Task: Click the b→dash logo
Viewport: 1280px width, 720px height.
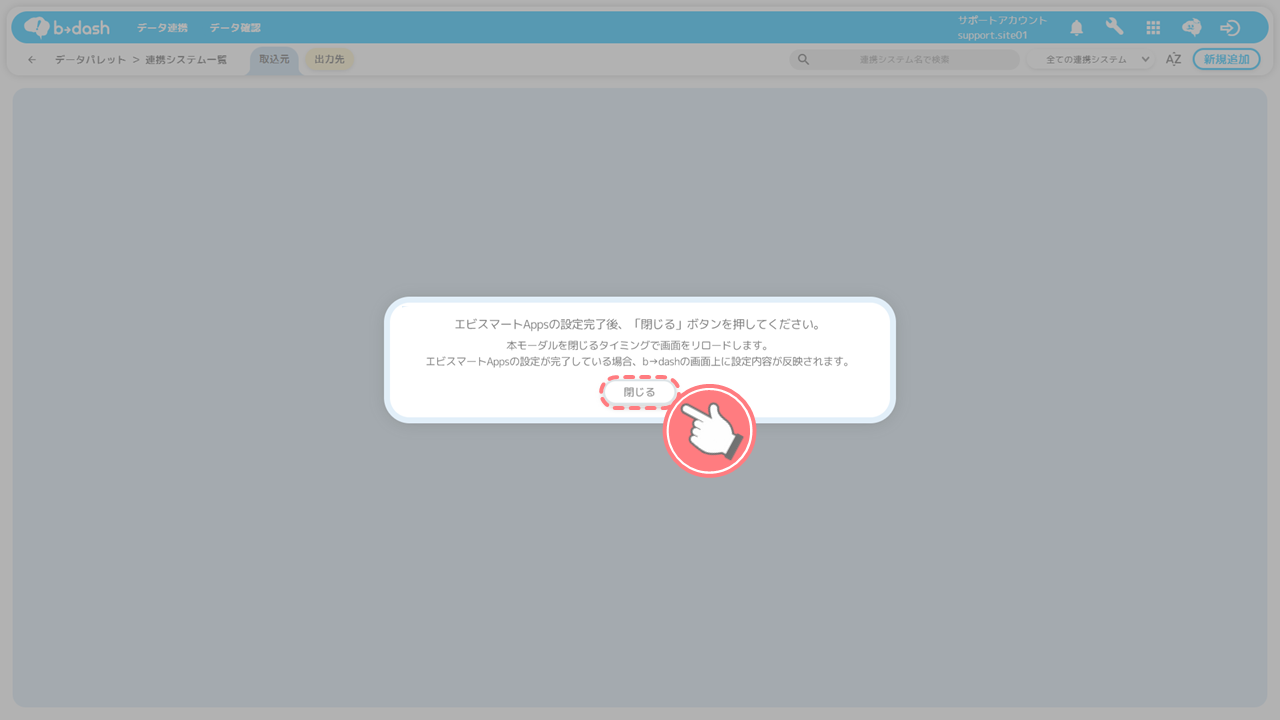Action: click(x=67, y=27)
